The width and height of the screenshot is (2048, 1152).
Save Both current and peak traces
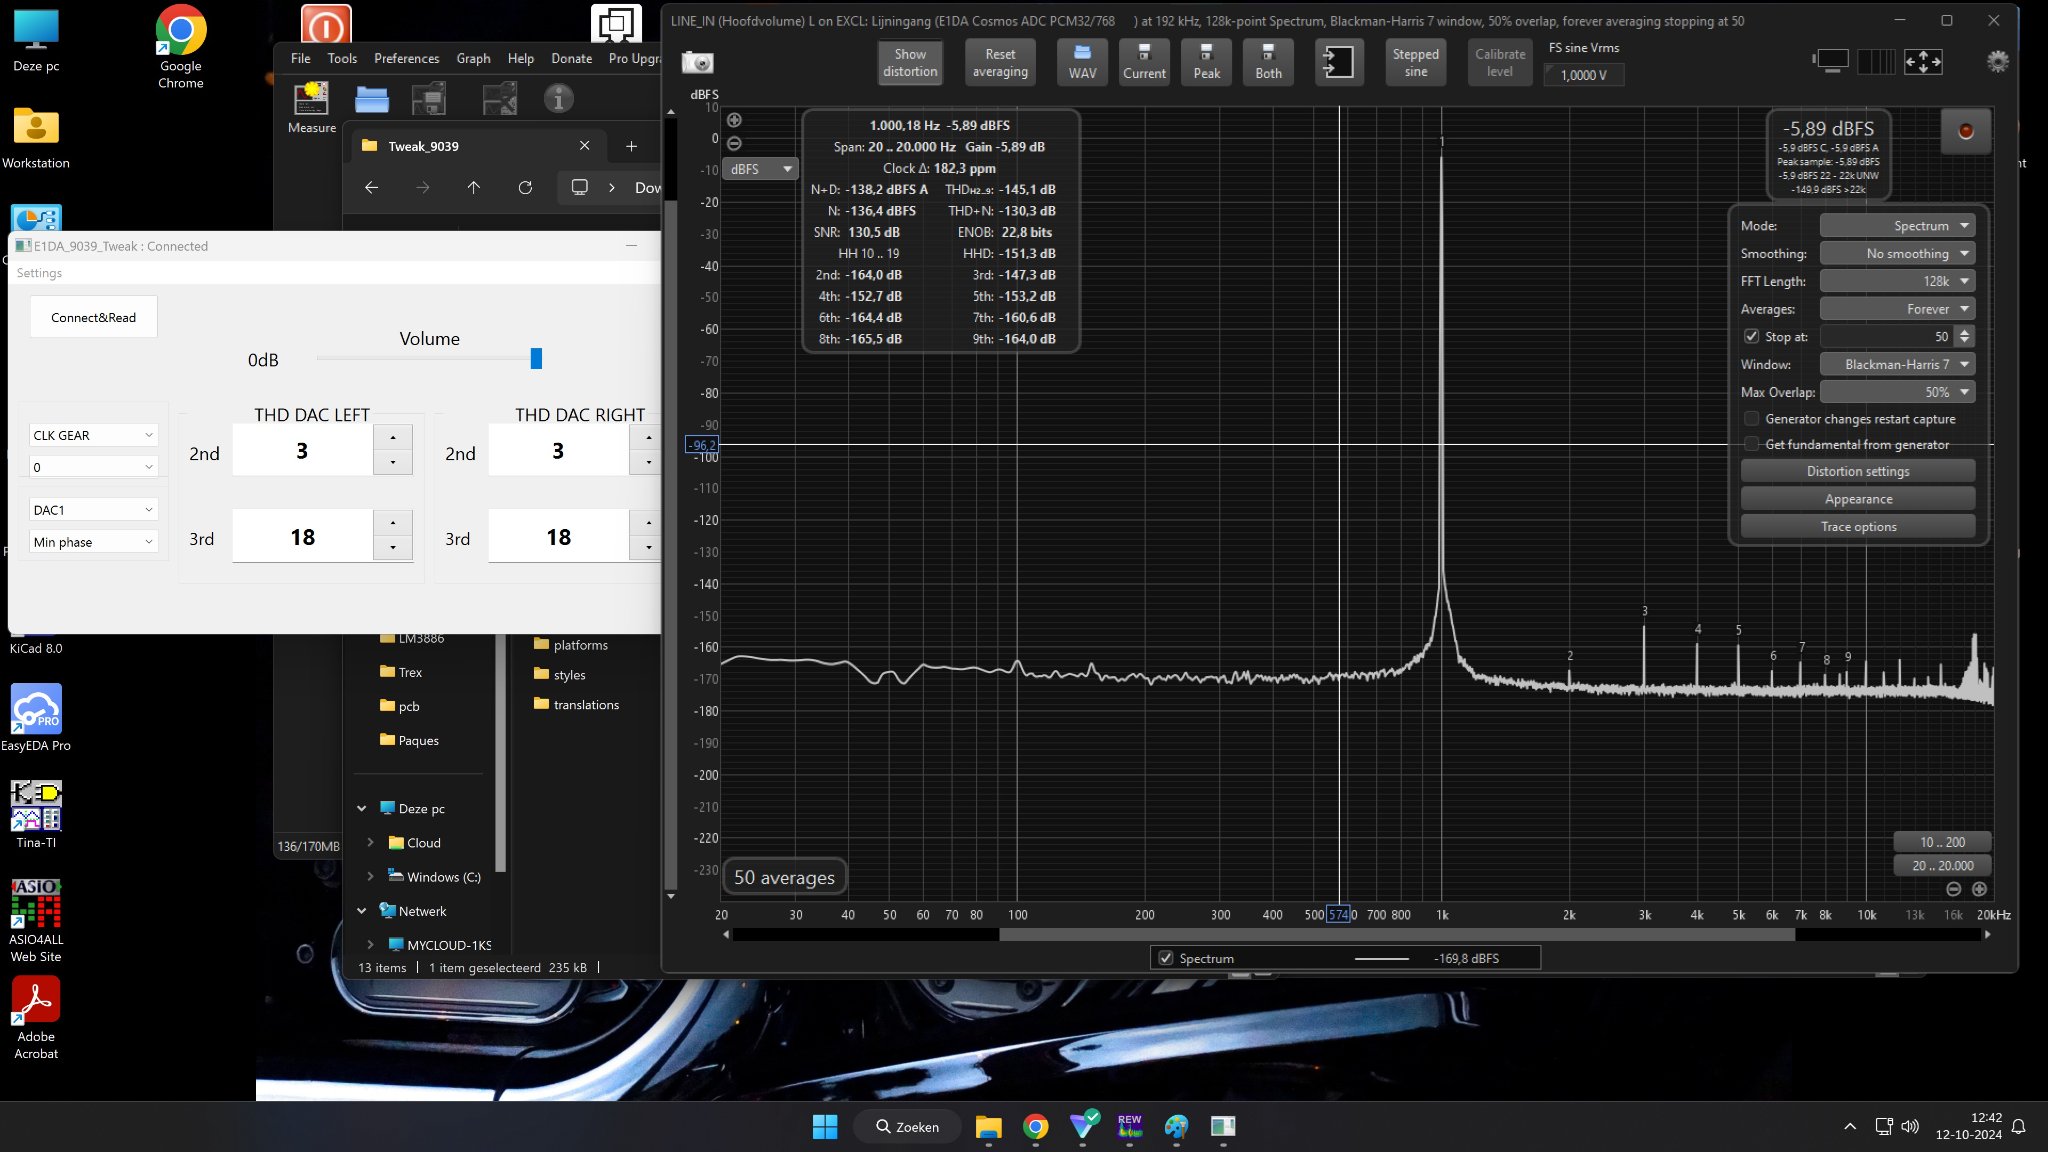click(x=1268, y=62)
